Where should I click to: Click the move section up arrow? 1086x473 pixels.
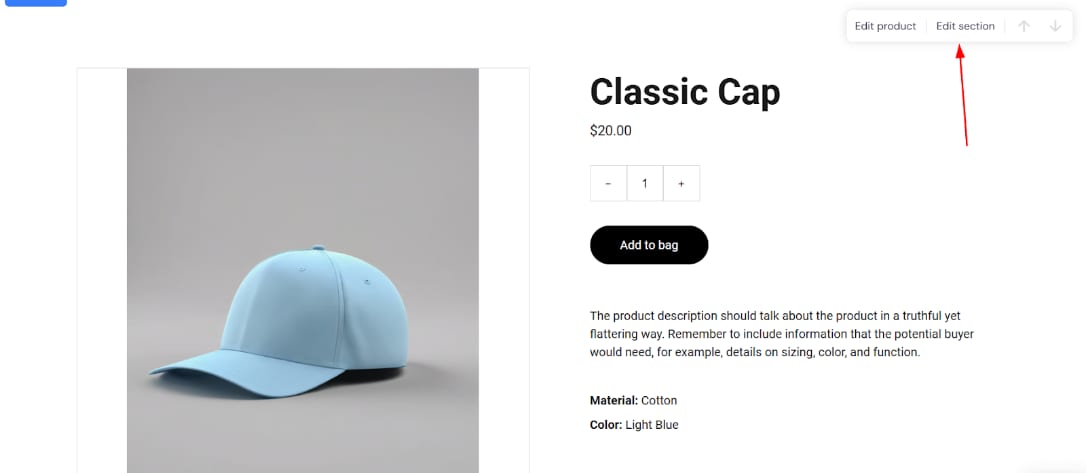[1024, 26]
